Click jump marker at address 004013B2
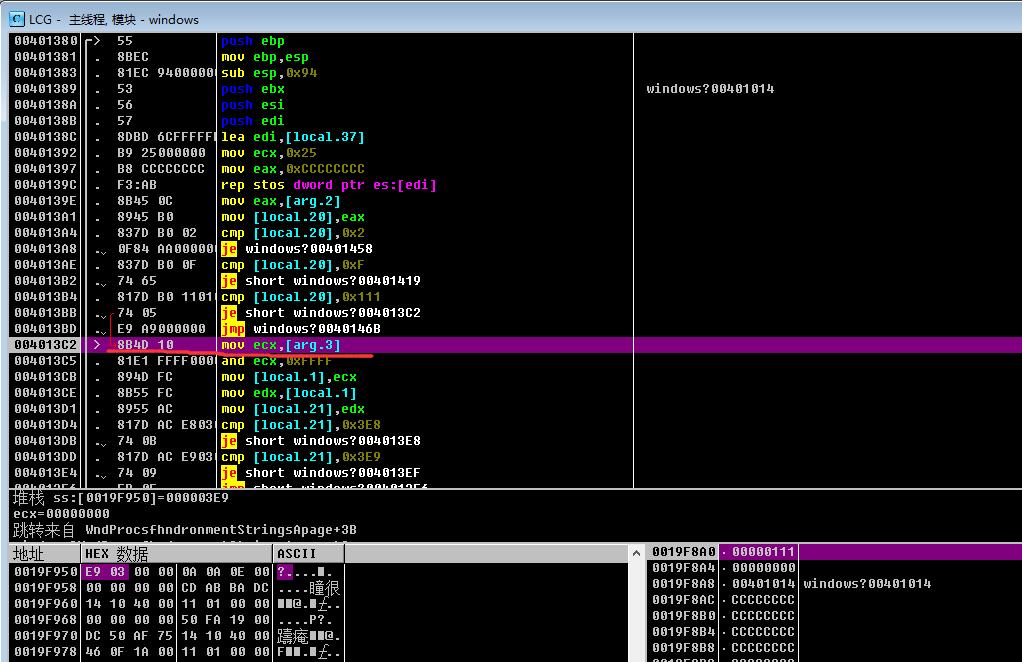 100,281
